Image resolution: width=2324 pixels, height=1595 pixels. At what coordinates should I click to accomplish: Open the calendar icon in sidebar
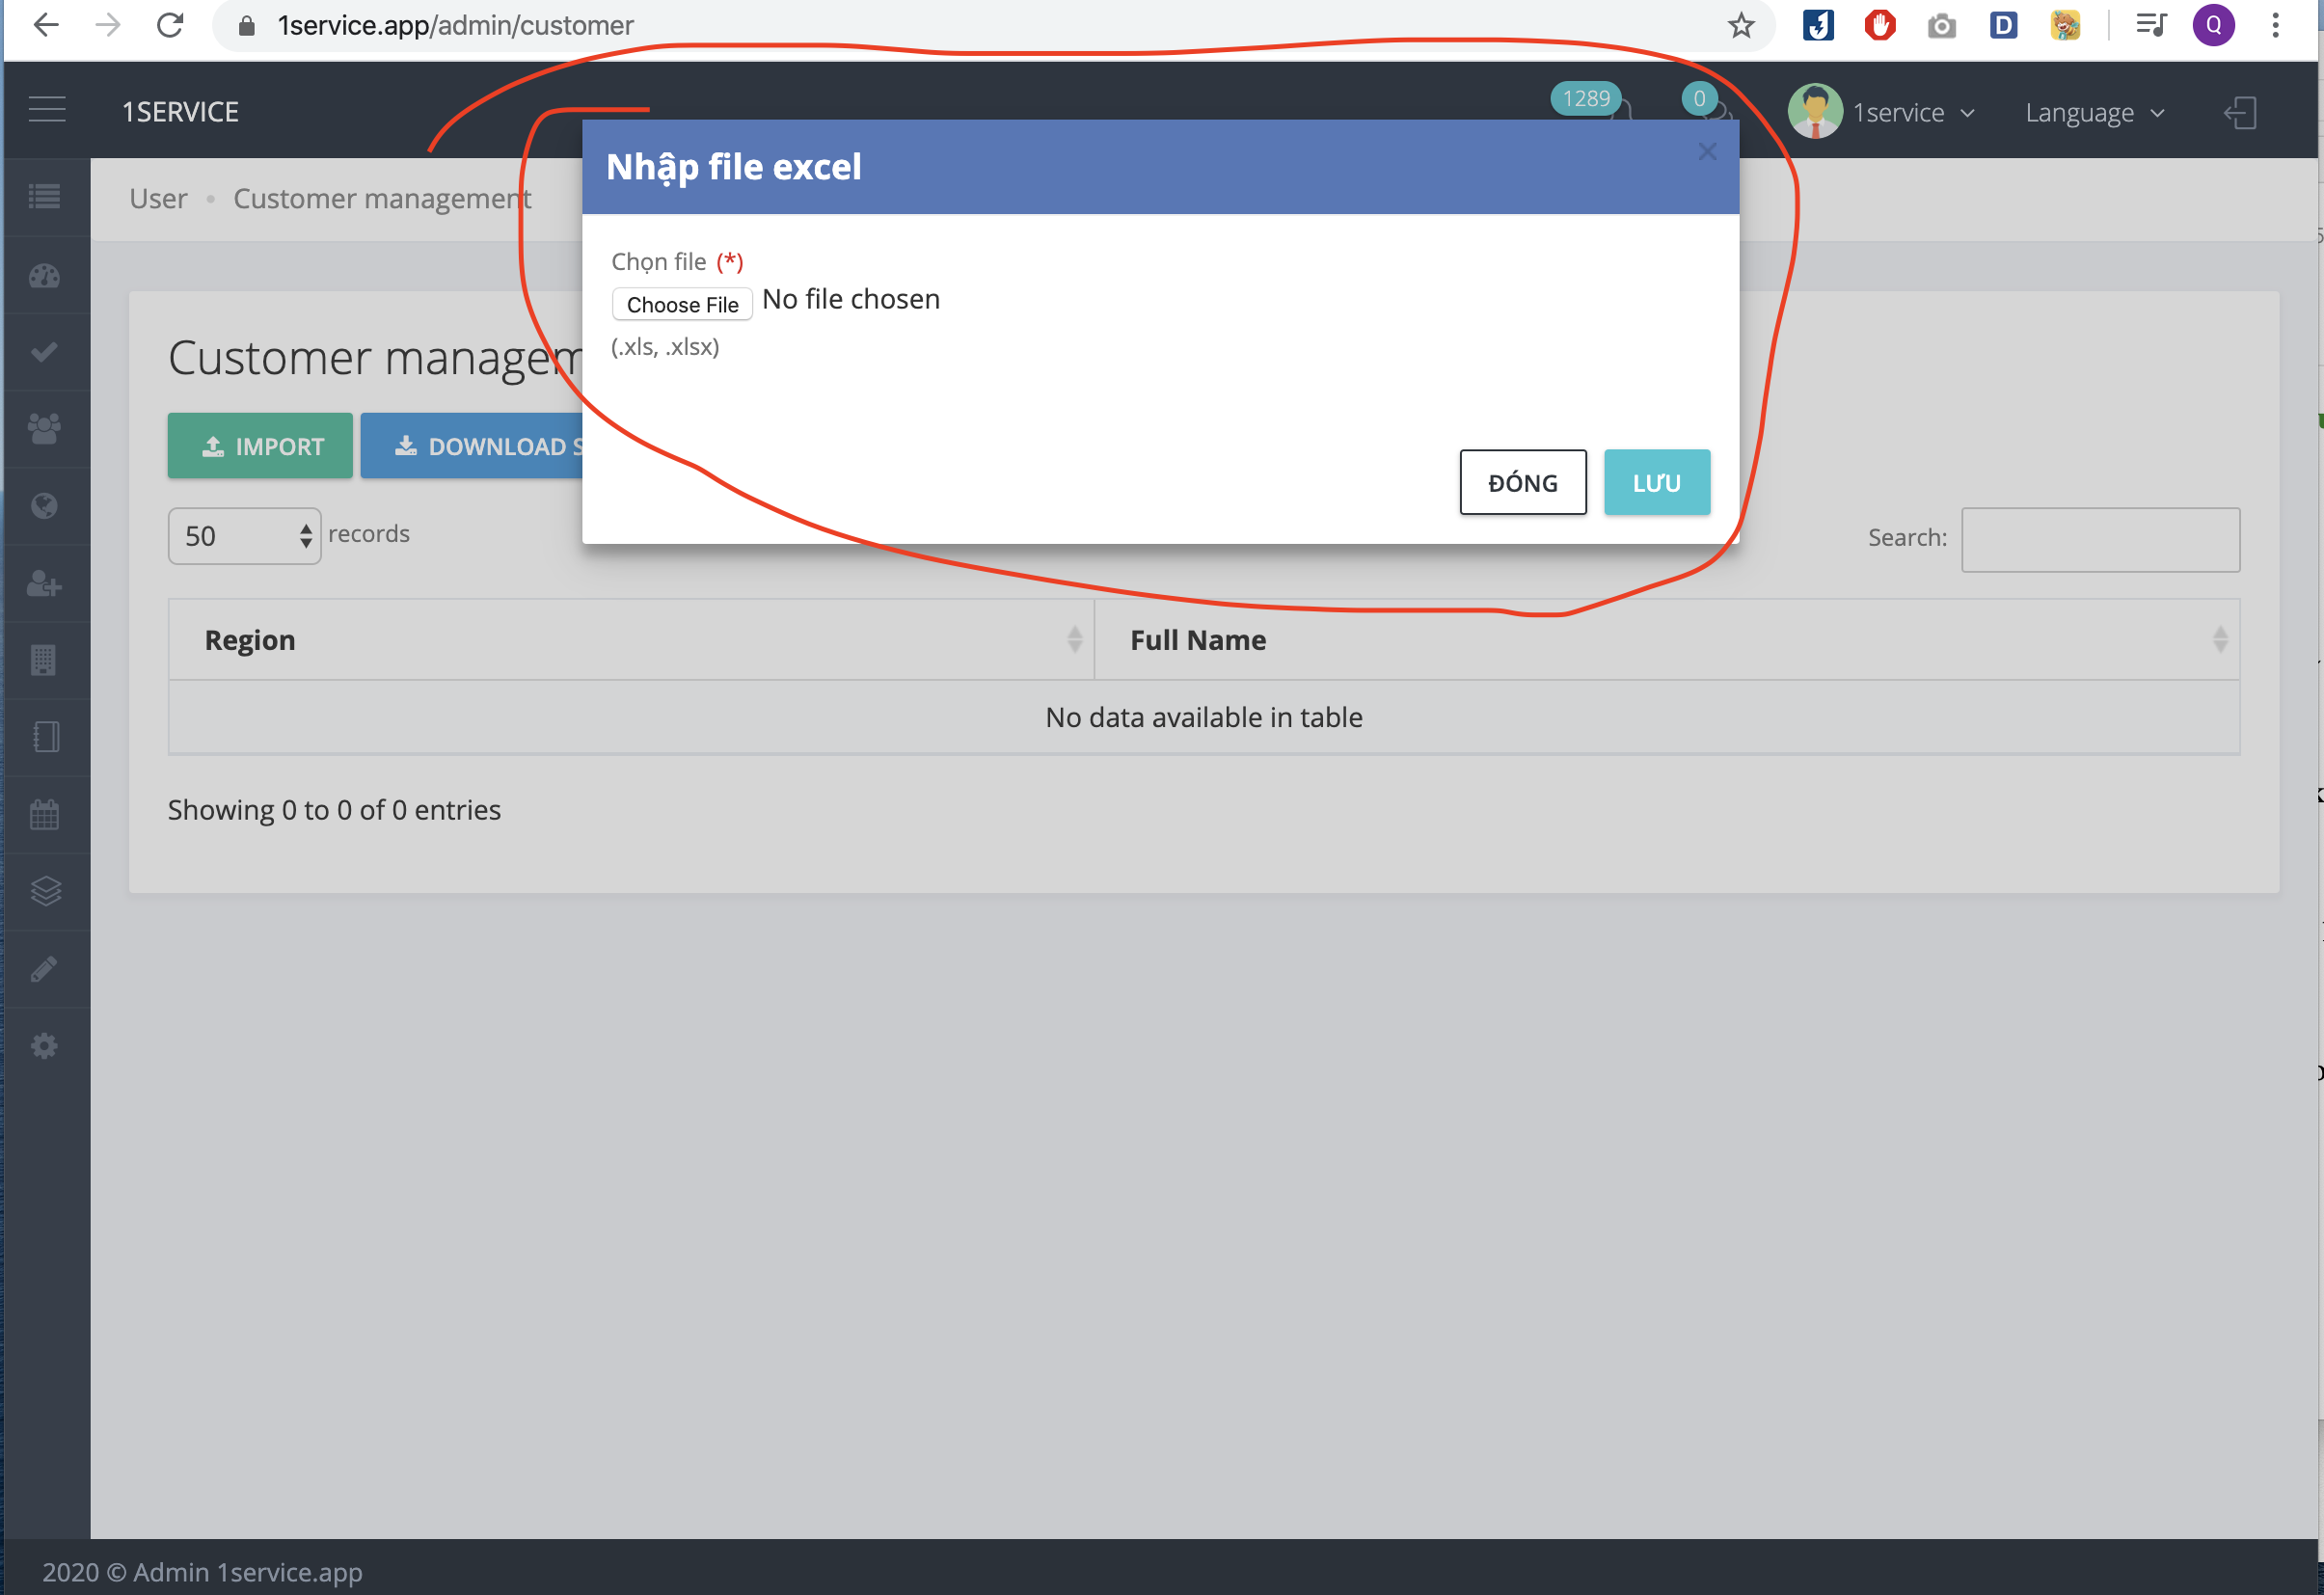coord(44,814)
